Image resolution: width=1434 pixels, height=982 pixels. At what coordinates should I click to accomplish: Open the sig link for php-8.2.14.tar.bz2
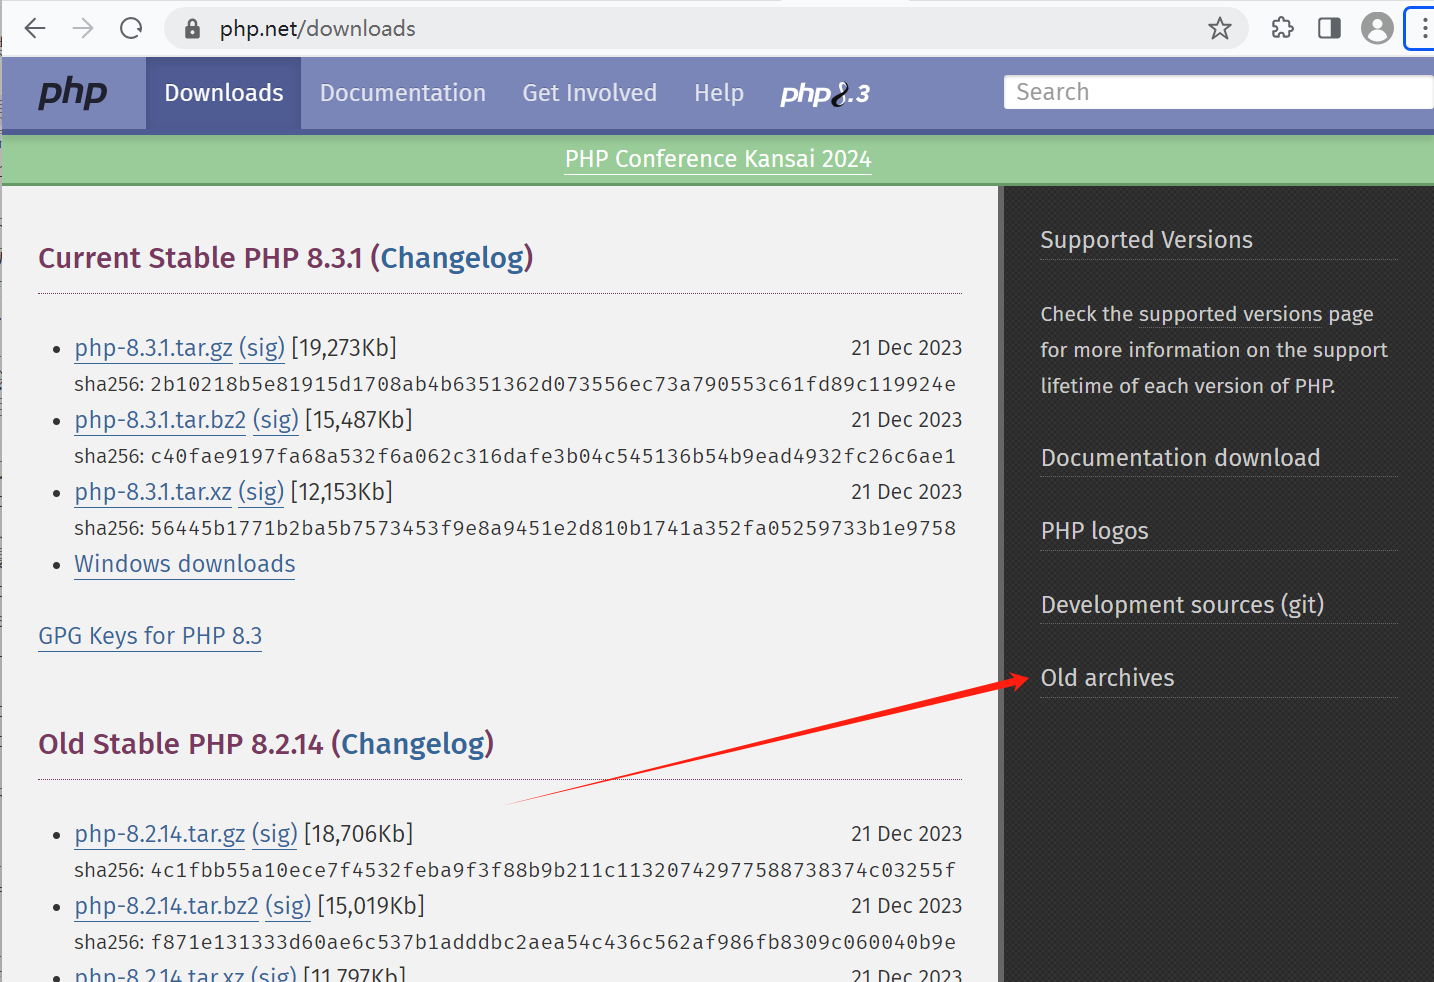[x=288, y=906]
